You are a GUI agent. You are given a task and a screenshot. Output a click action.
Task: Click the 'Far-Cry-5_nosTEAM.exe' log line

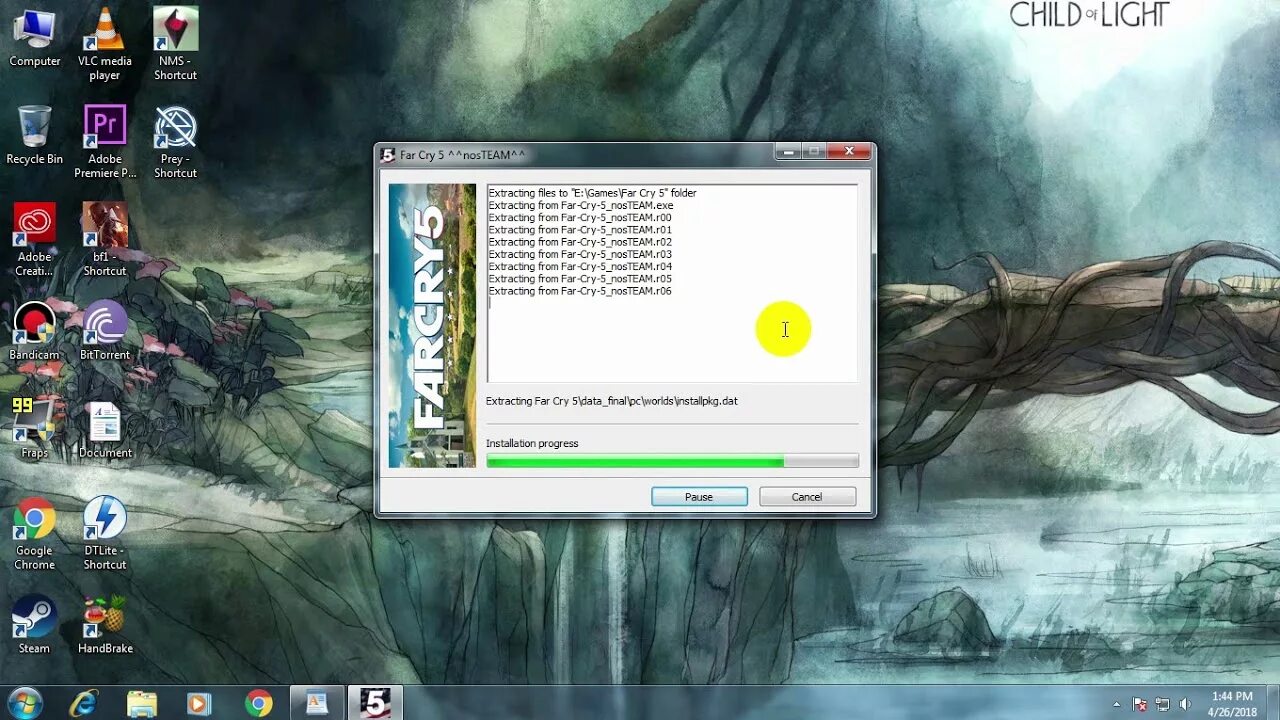coord(580,205)
